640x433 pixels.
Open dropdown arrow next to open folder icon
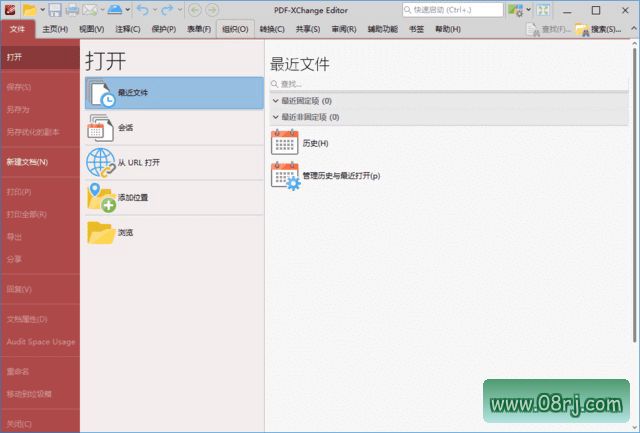point(43,10)
